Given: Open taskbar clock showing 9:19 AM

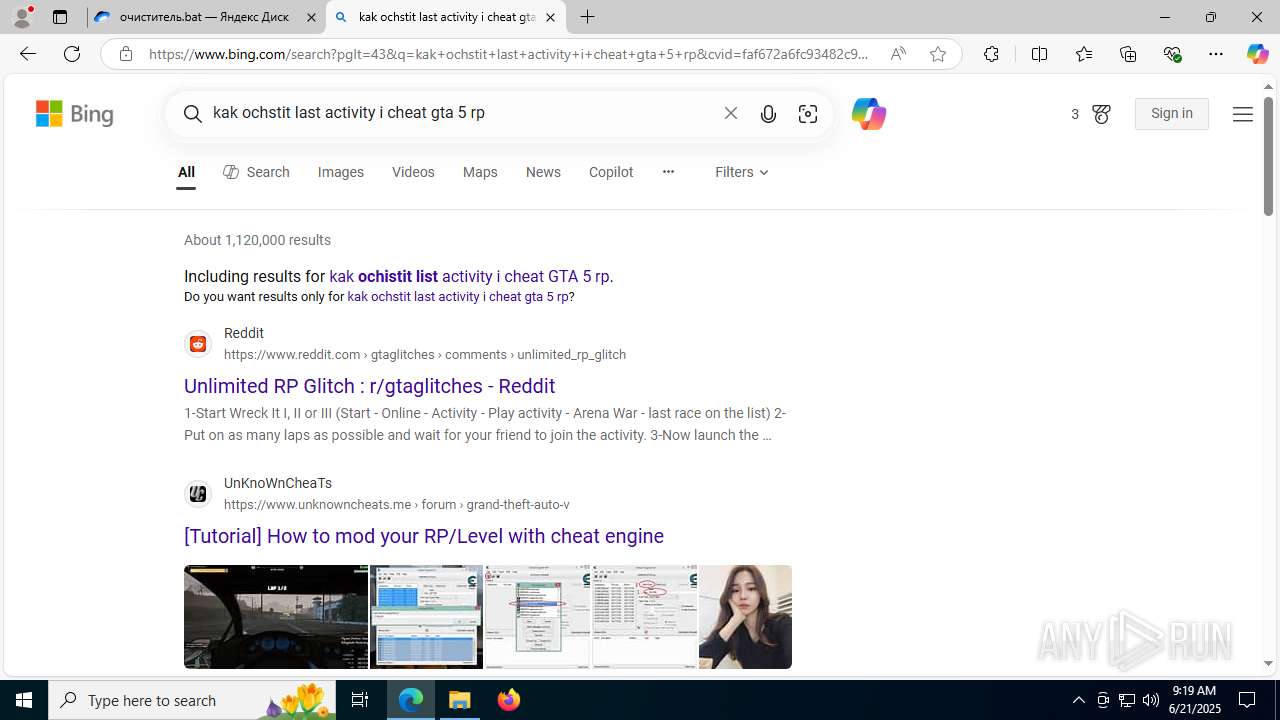Looking at the screenshot, I should (1194, 700).
